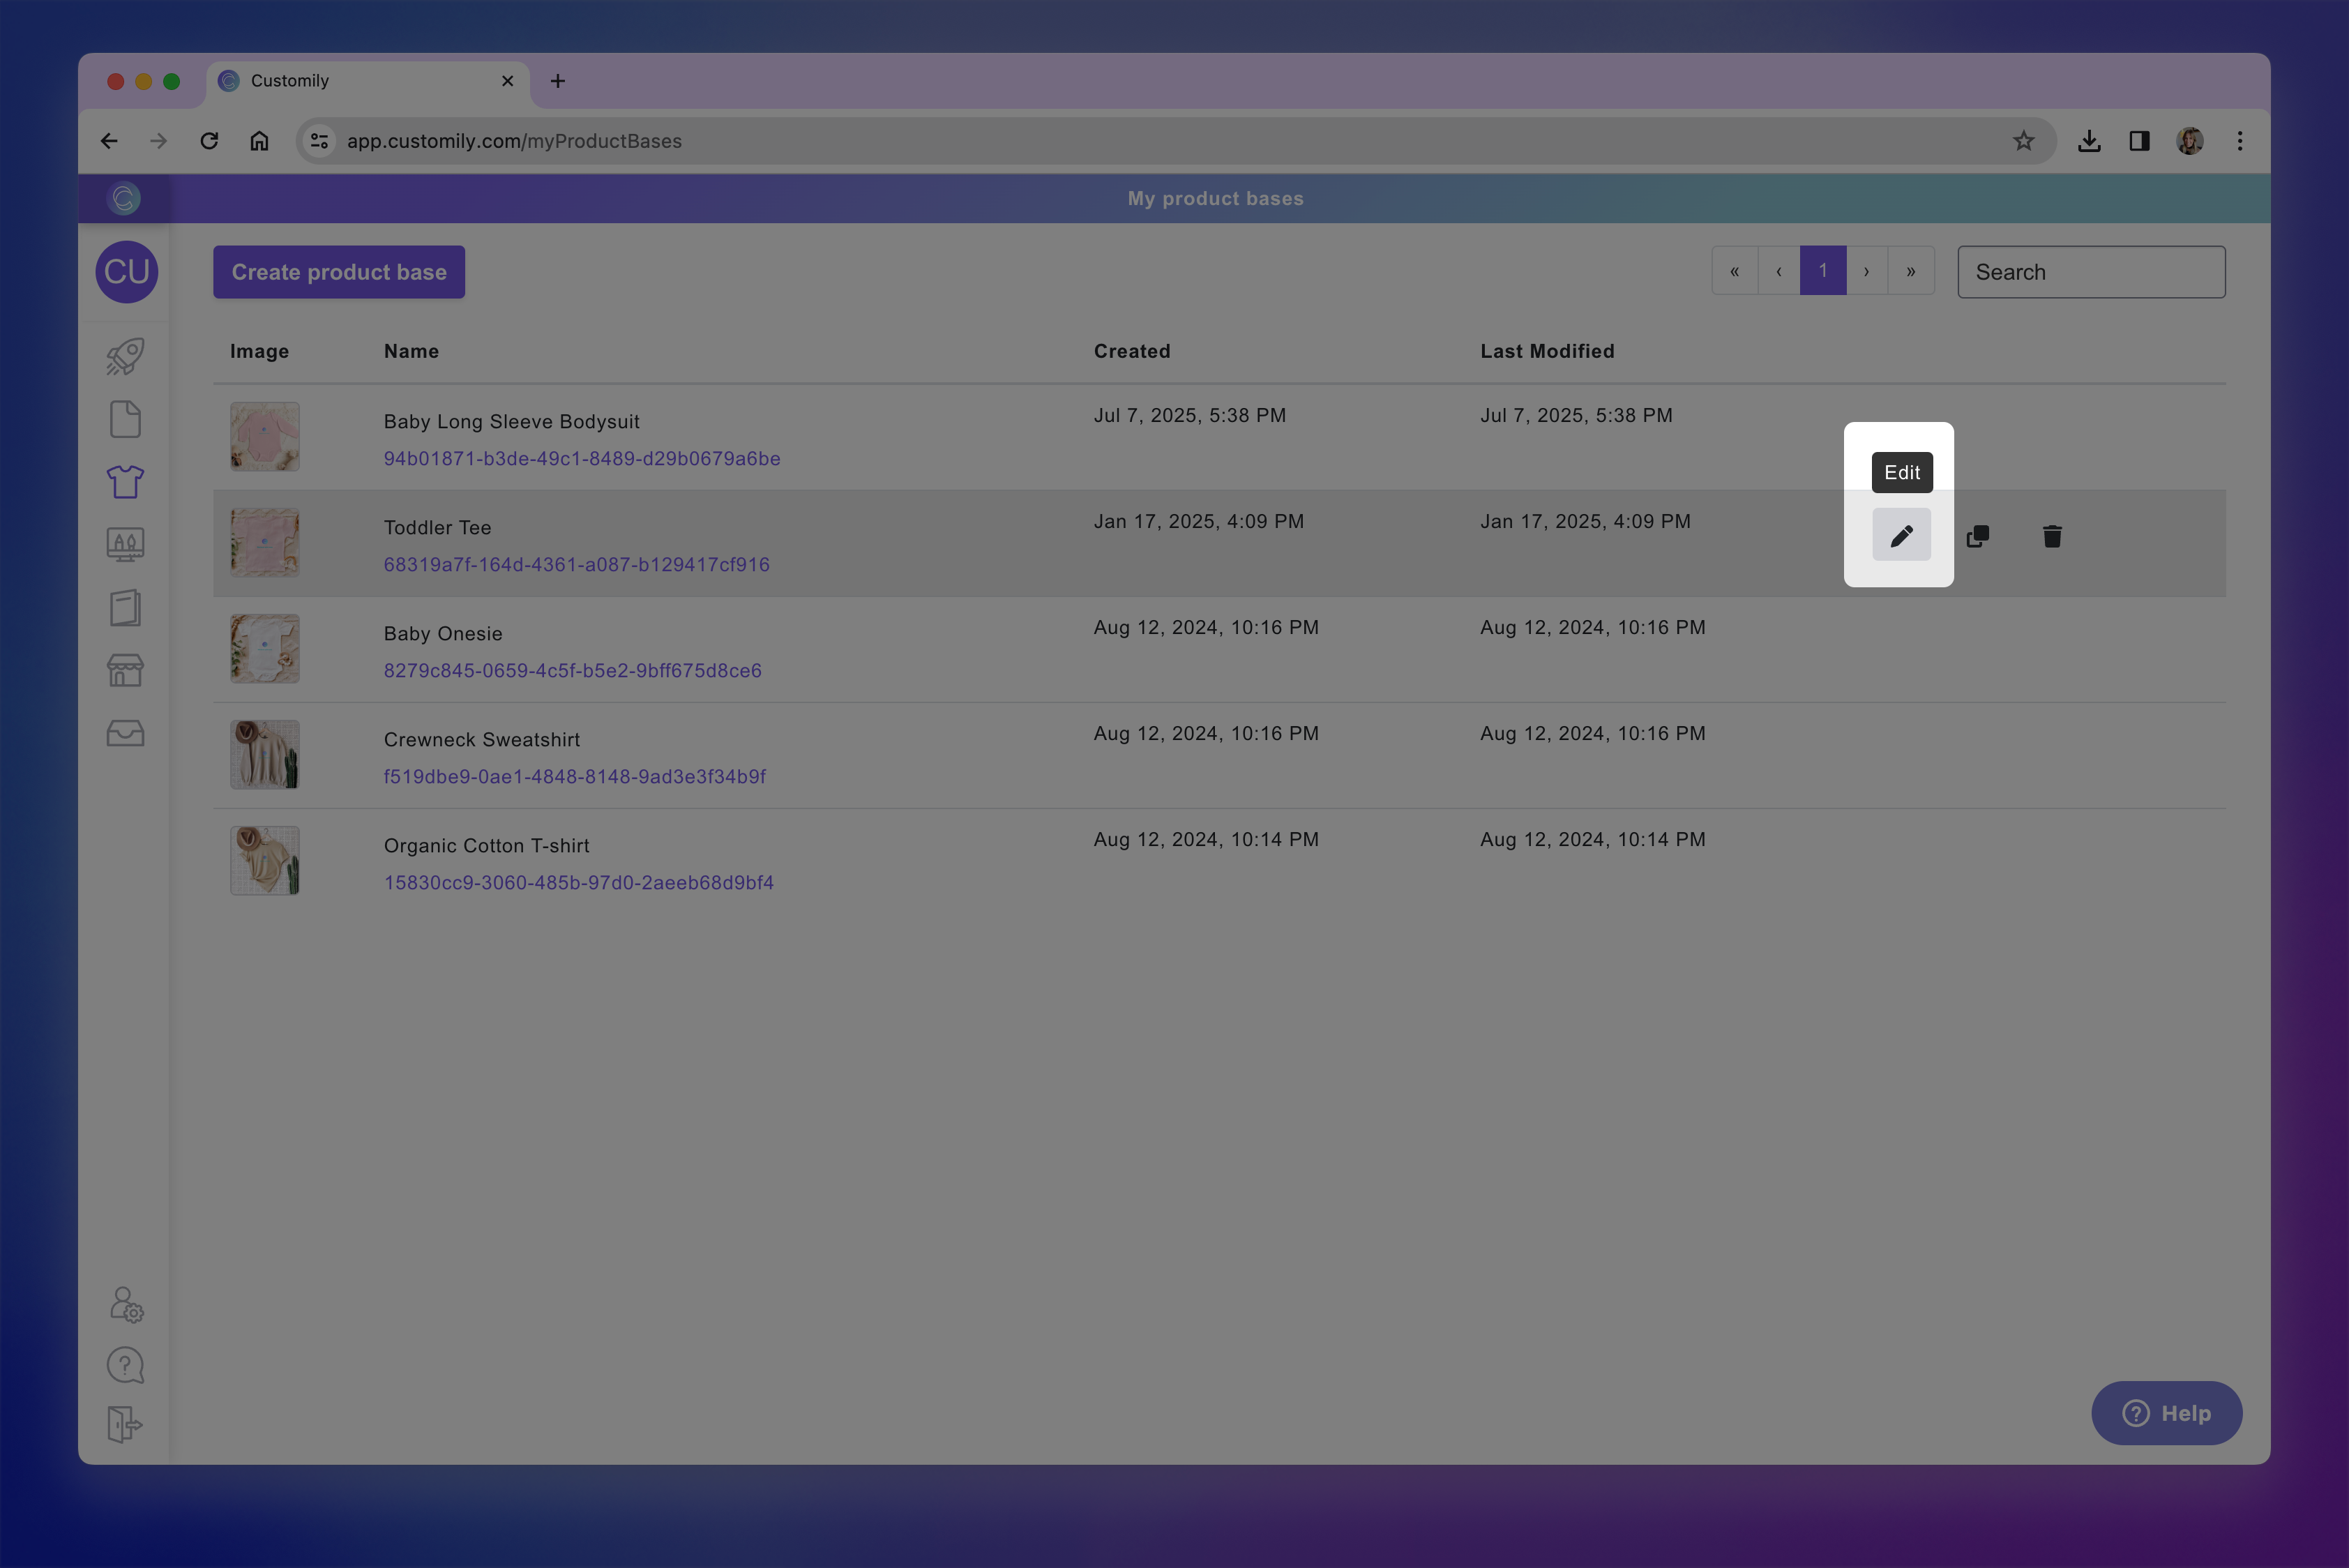Viewport: 2349px width, 1568px height.
Task: Click the help question bubble sidebar icon
Action: click(x=125, y=1365)
